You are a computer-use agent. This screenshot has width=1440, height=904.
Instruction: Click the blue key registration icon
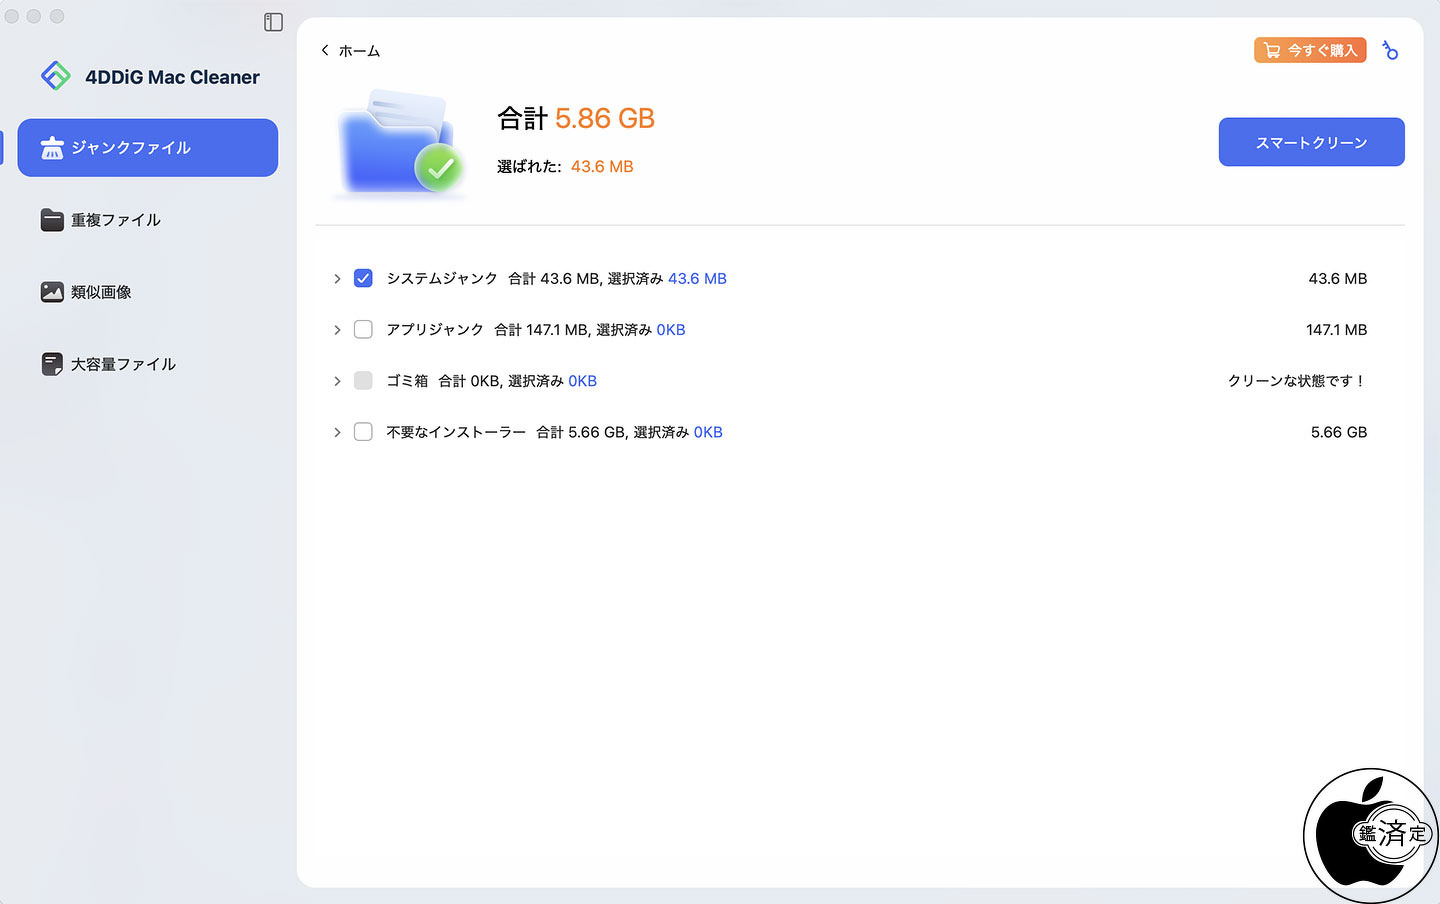coord(1390,50)
